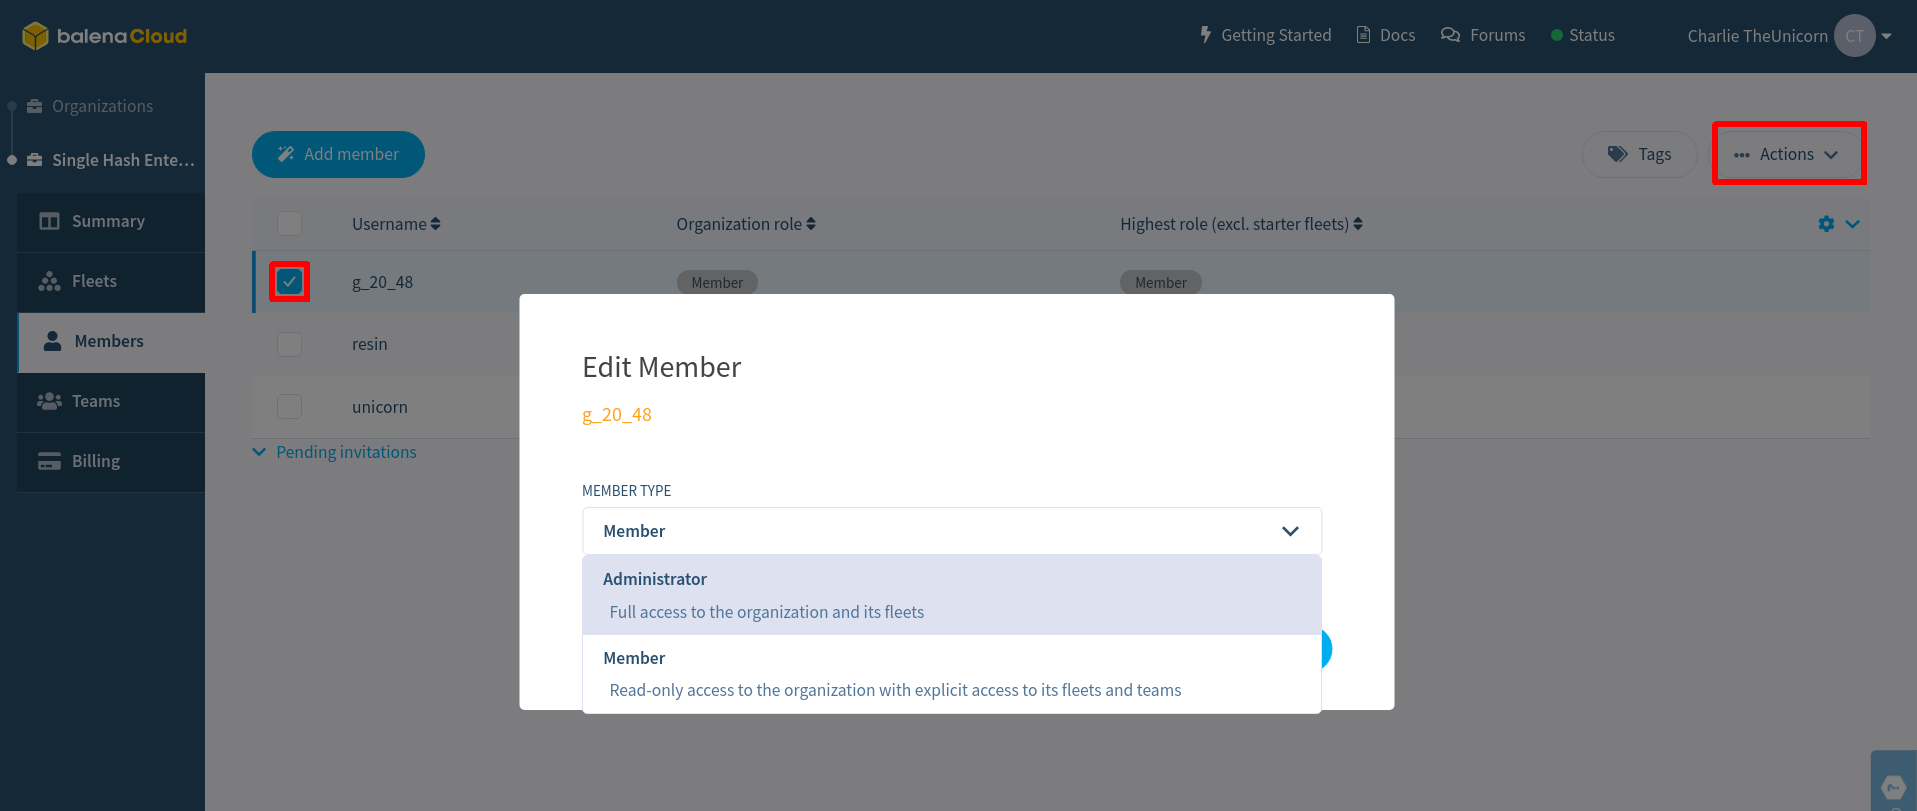This screenshot has height=811, width=1917.
Task: Open the Docs menu item
Action: click(1385, 34)
